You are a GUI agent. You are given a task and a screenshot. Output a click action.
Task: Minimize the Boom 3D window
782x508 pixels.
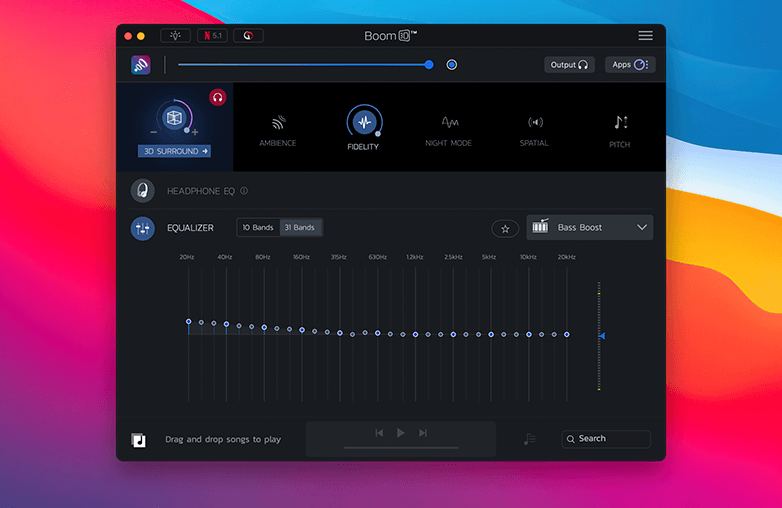(x=141, y=36)
